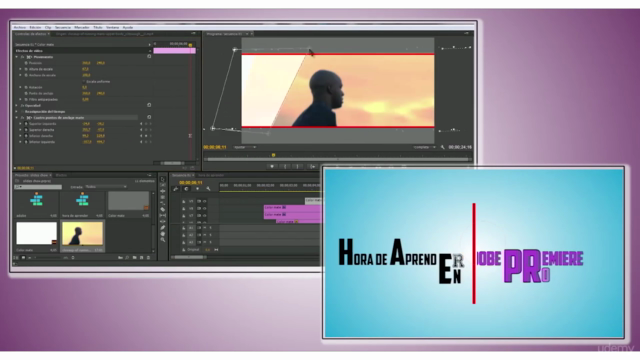Screen dimensions: 640x360
Task: Solo audio track A2
Action: [x=211, y=235]
